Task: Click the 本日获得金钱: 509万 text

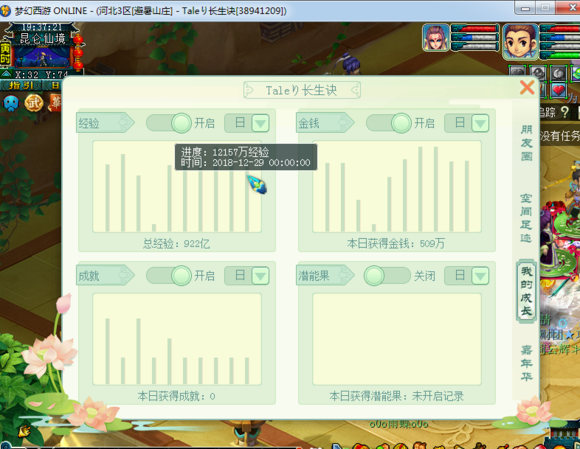Action: [x=396, y=243]
